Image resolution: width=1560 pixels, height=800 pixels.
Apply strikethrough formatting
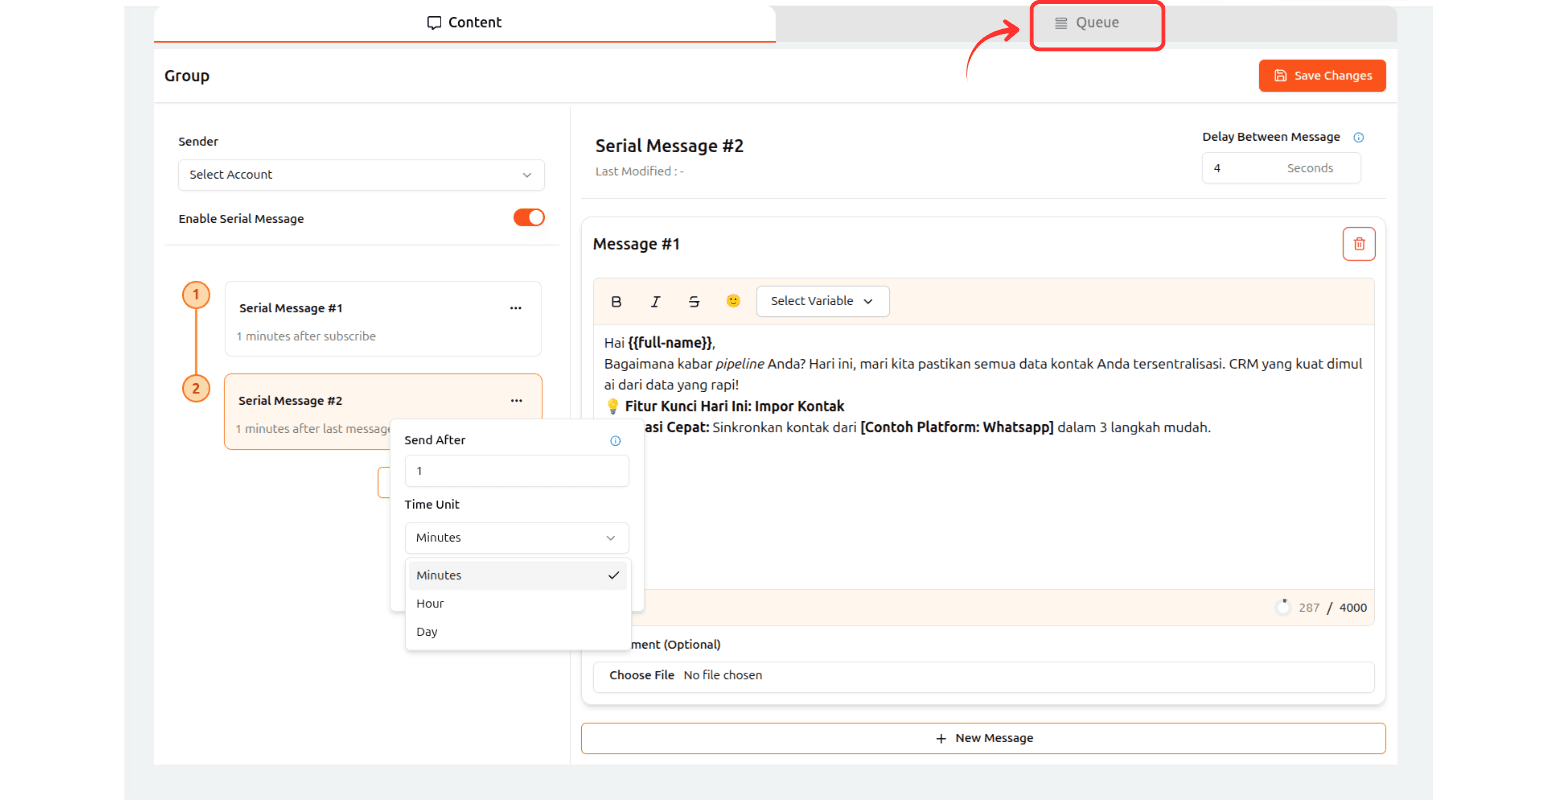tap(694, 301)
